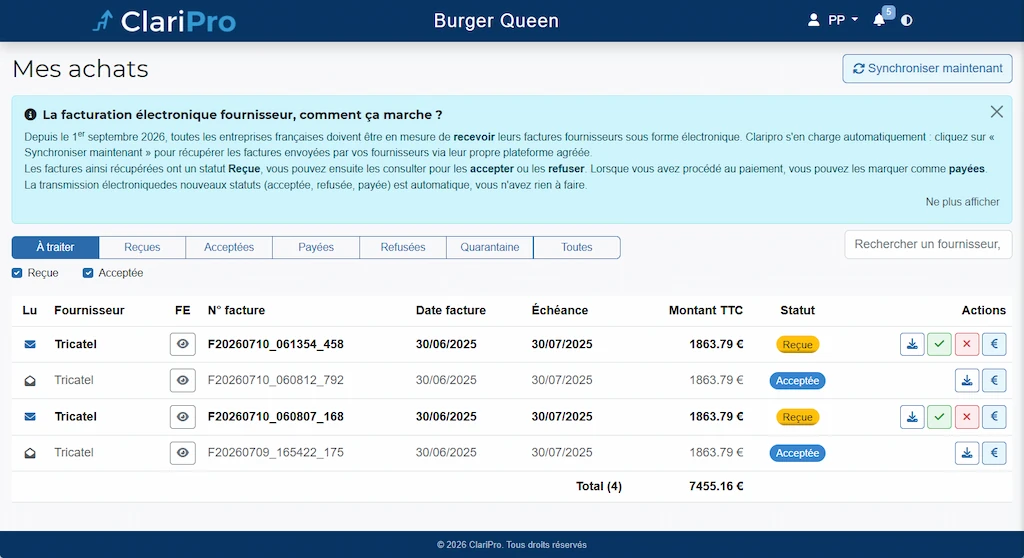Click Burger Queen company title
This screenshot has width=1024, height=558.
[x=496, y=21]
